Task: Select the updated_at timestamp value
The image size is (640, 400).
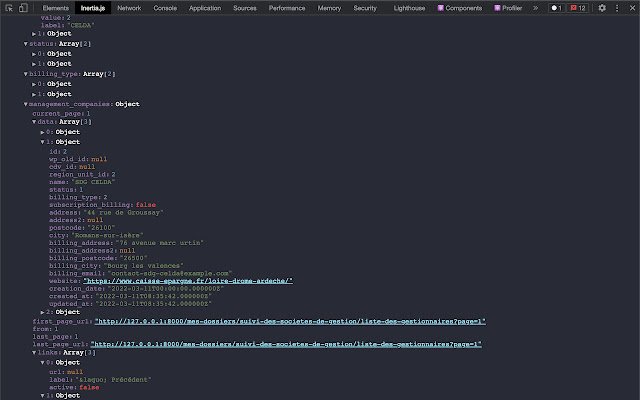Action: click(153, 304)
